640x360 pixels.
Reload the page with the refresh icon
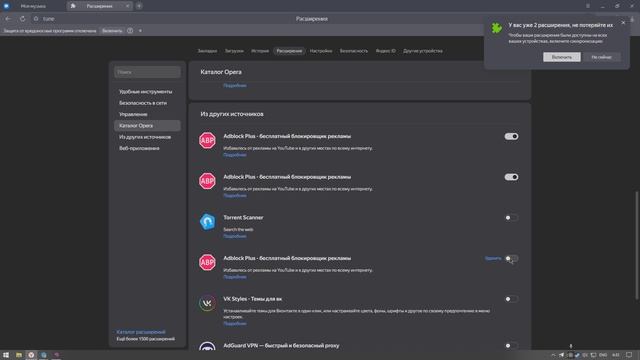[x=22, y=19]
